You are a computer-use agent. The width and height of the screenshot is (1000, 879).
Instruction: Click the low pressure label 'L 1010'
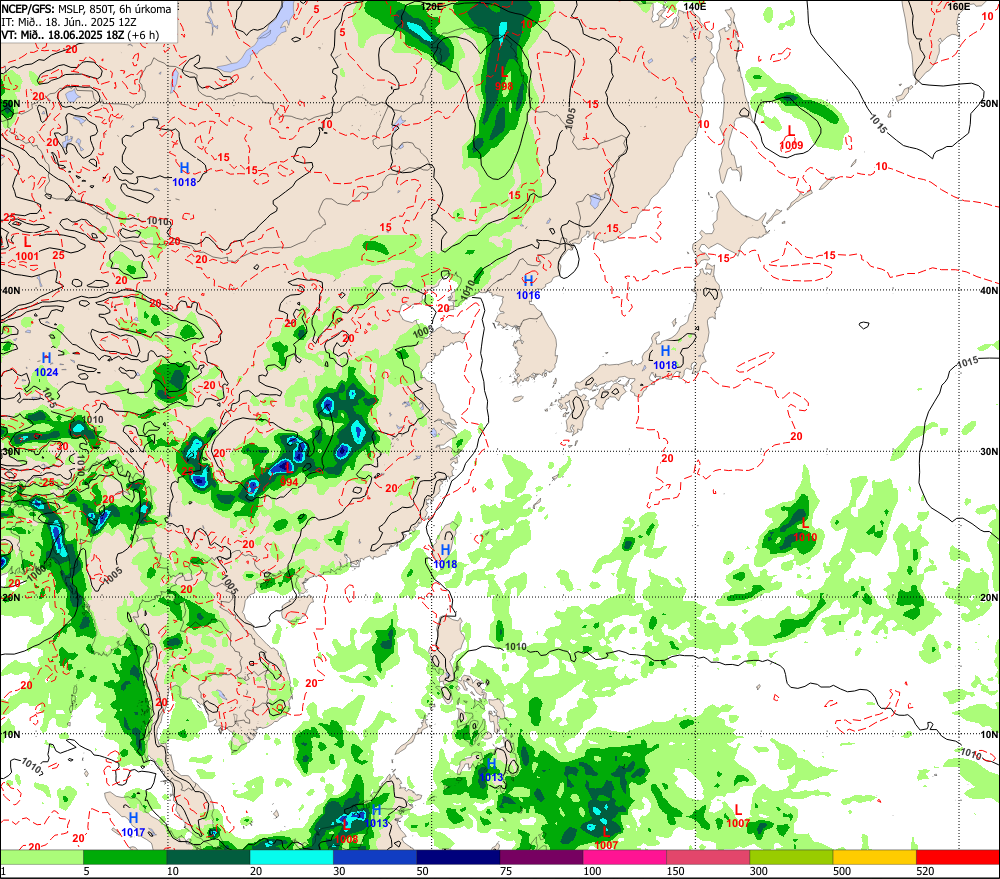805,531
